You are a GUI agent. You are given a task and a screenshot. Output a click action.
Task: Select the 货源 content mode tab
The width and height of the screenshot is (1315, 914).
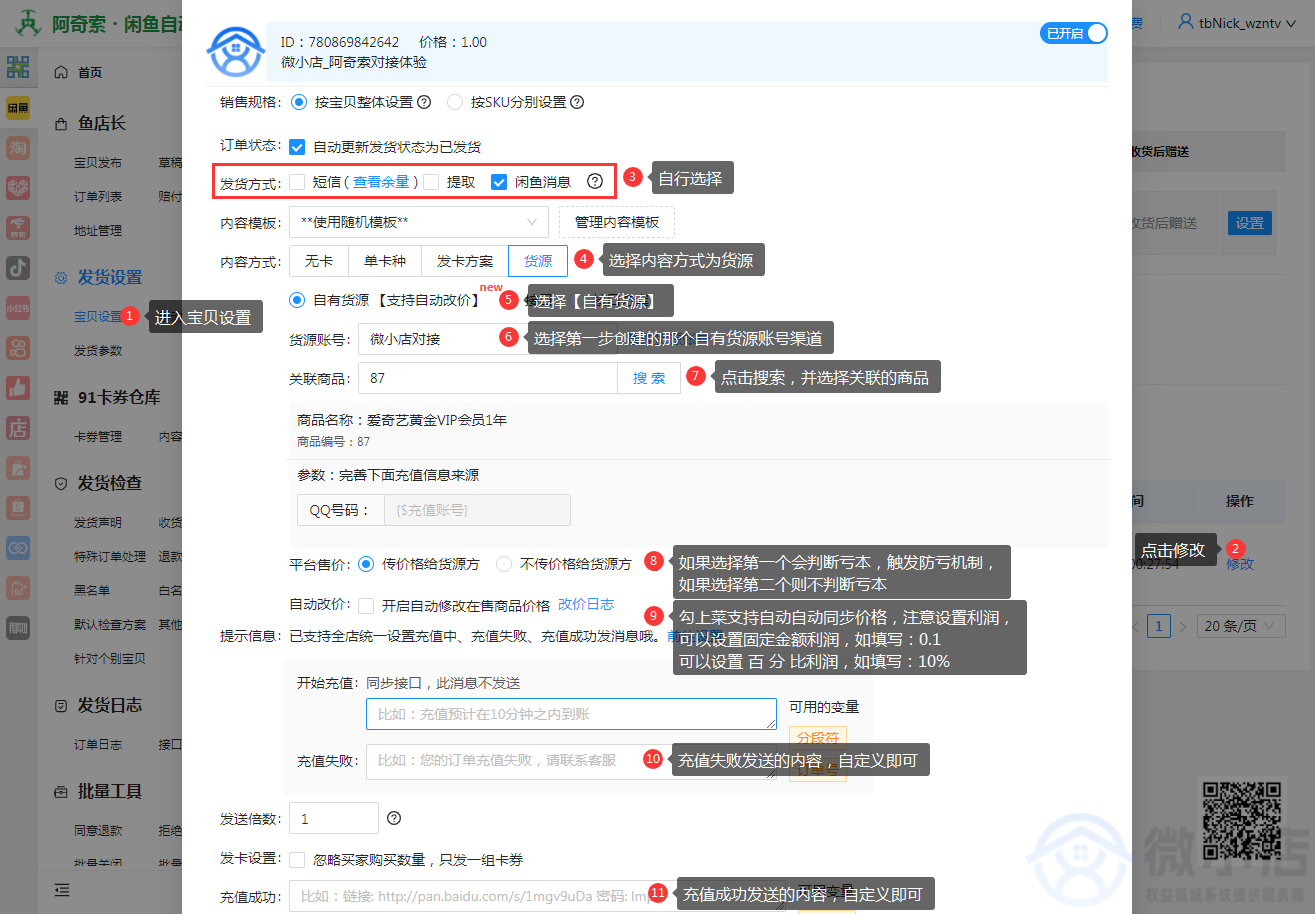pyautogui.click(x=538, y=261)
